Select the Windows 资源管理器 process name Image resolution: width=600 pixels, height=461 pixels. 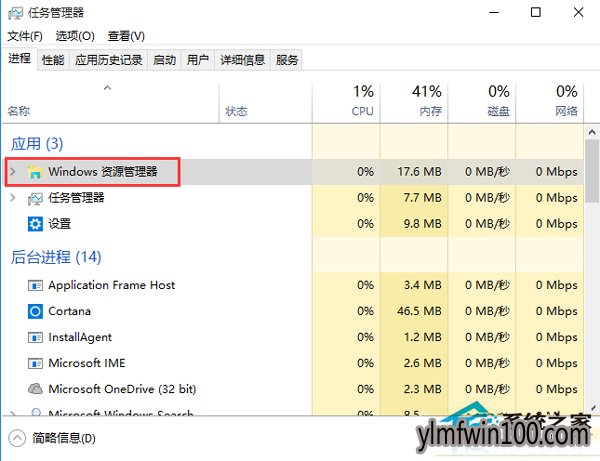tap(103, 171)
